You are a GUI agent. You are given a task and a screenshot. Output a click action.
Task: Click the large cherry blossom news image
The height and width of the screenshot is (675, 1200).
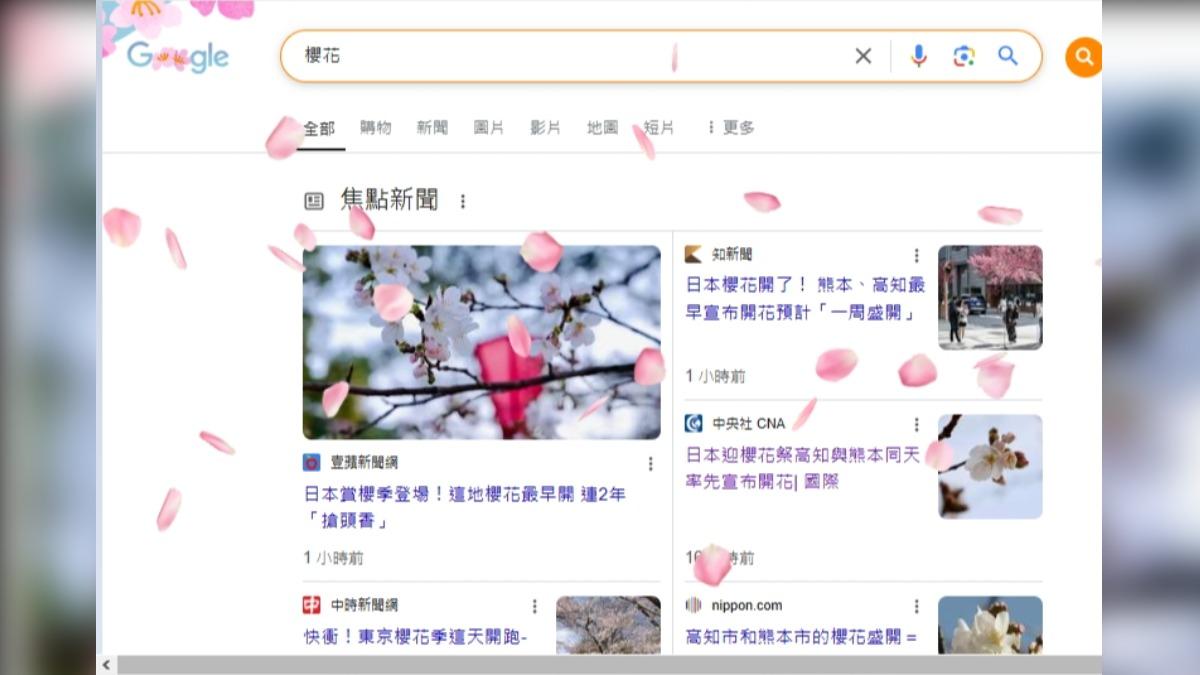(x=482, y=342)
